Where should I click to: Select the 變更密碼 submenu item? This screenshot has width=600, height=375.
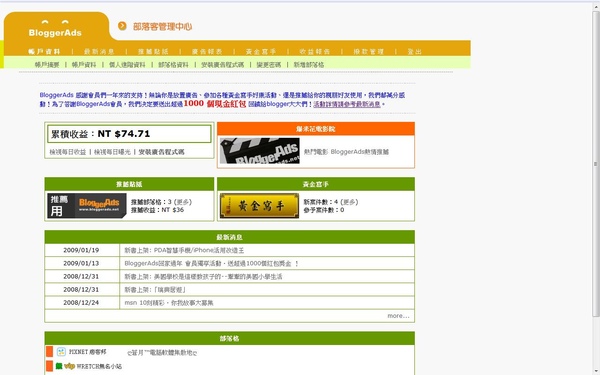point(269,65)
